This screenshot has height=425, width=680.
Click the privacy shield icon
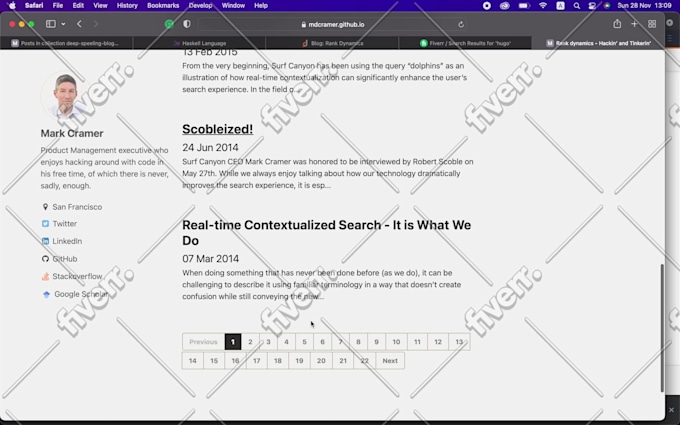[187, 24]
